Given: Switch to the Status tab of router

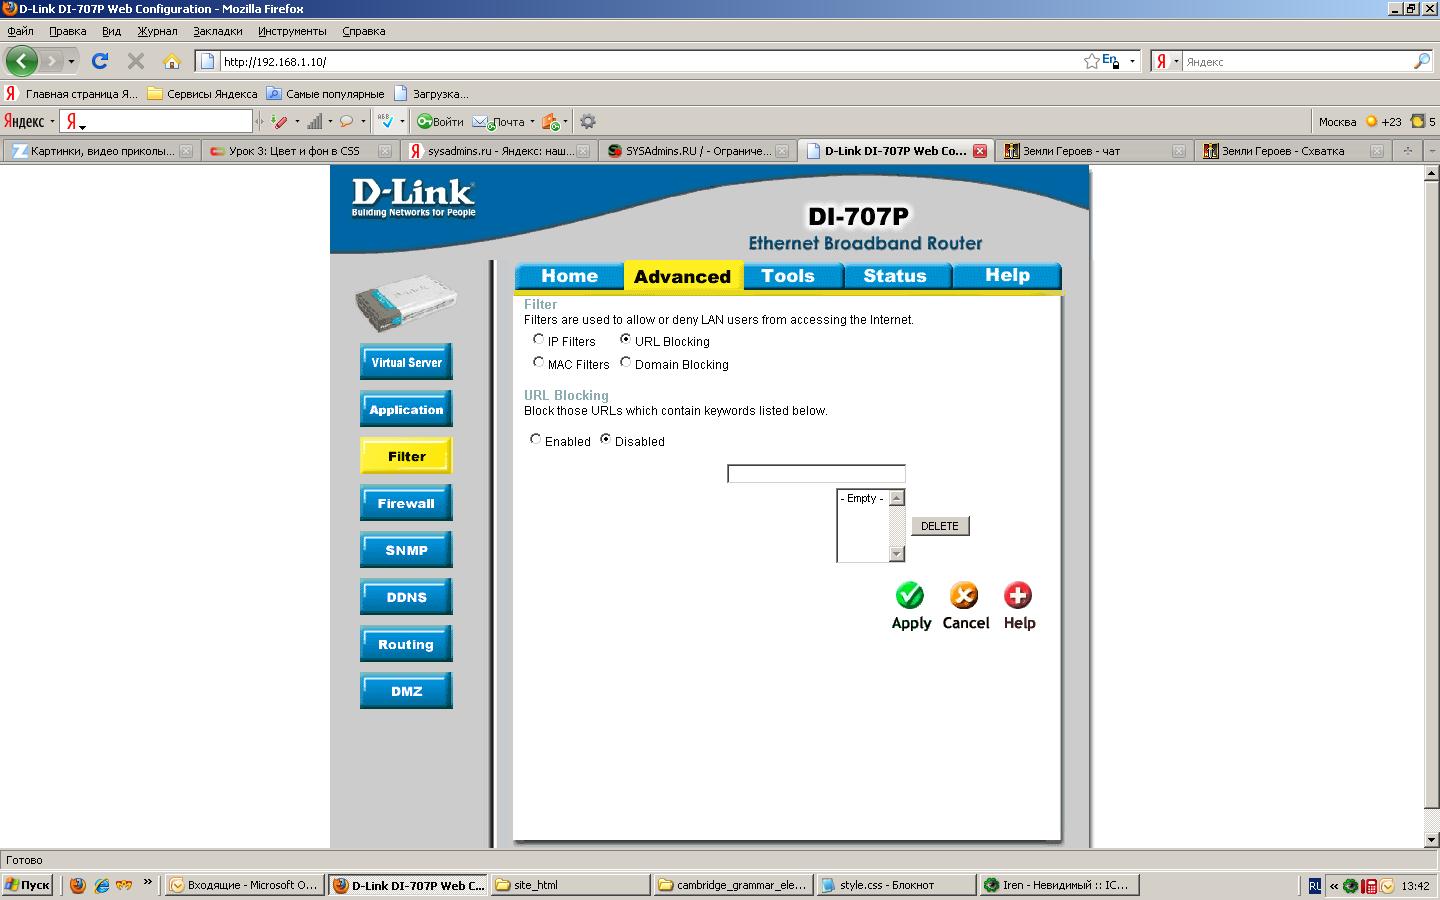Looking at the screenshot, I should coord(895,276).
